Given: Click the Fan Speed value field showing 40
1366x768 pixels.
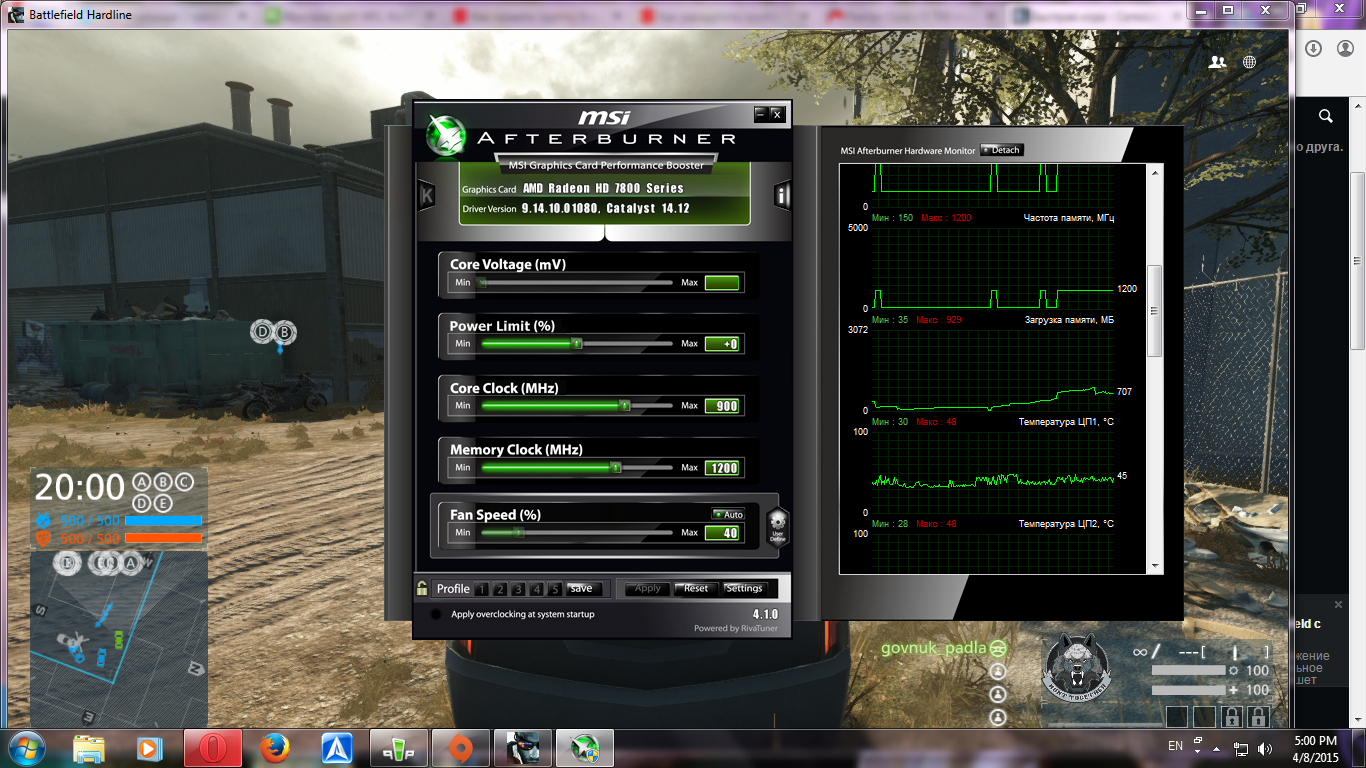Looking at the screenshot, I should [x=722, y=533].
